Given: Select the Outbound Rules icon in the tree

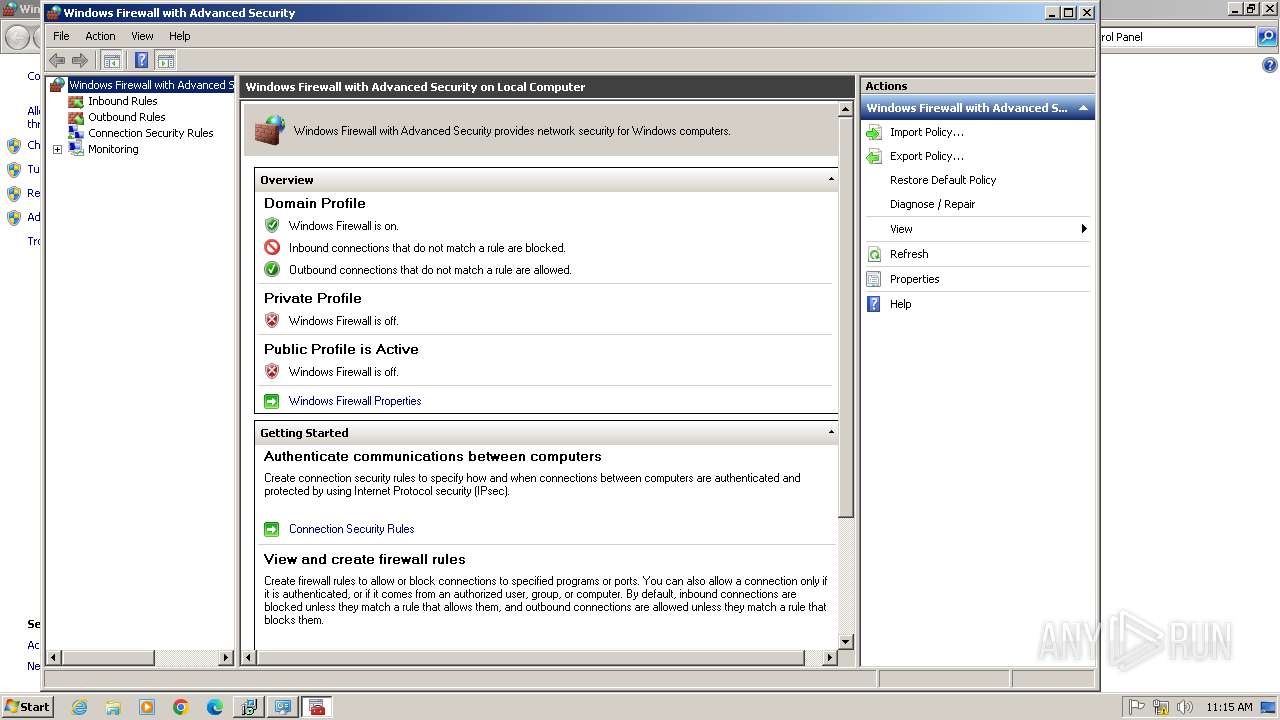Looking at the screenshot, I should coord(76,117).
